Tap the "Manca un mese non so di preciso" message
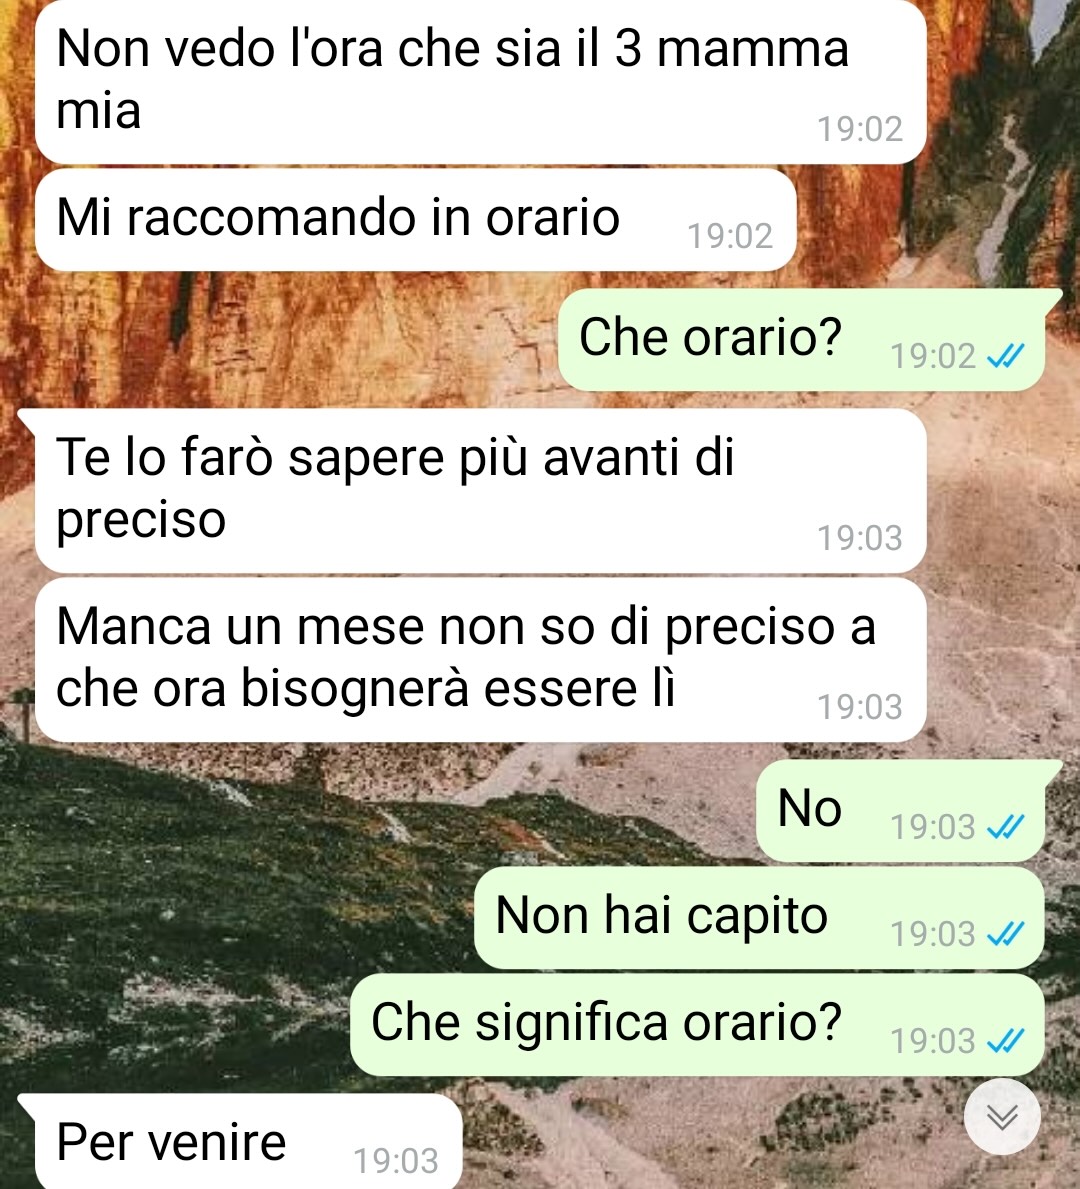The image size is (1080, 1189). point(481,660)
